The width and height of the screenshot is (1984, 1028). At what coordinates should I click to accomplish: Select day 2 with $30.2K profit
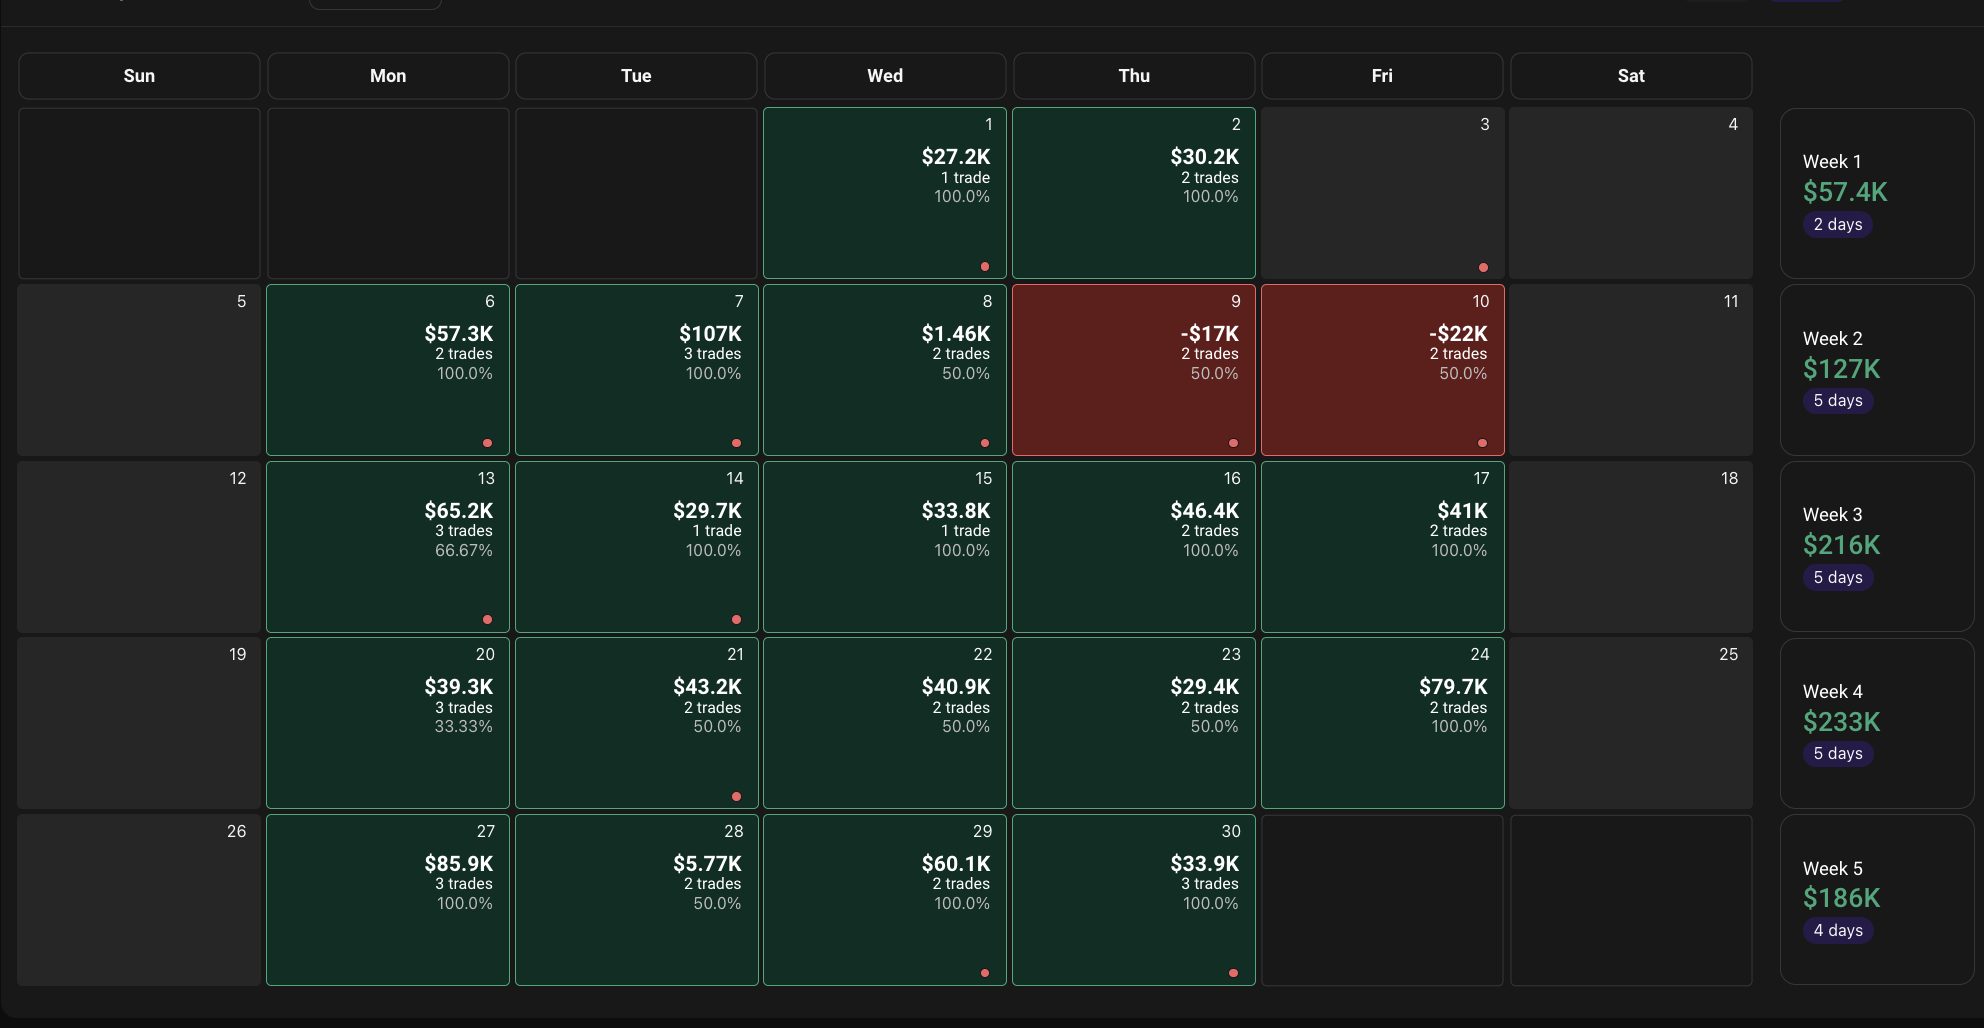tap(1134, 193)
